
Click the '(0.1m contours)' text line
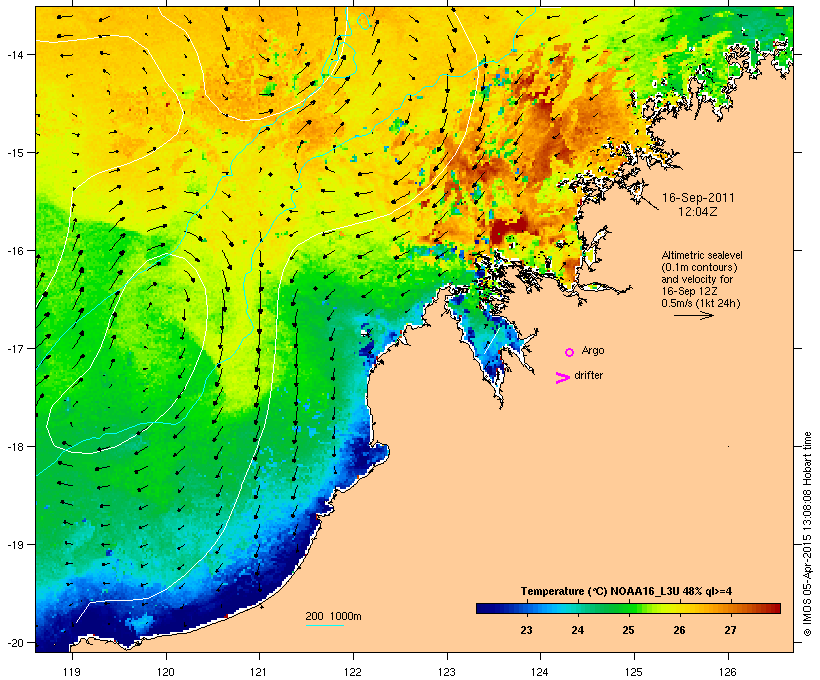click(699, 267)
